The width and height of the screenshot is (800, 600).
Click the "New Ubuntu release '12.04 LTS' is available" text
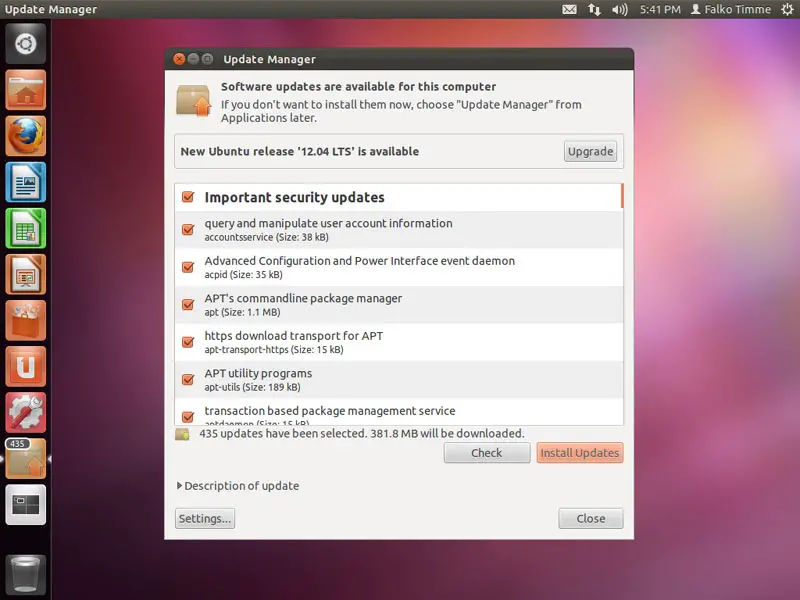[299, 152]
